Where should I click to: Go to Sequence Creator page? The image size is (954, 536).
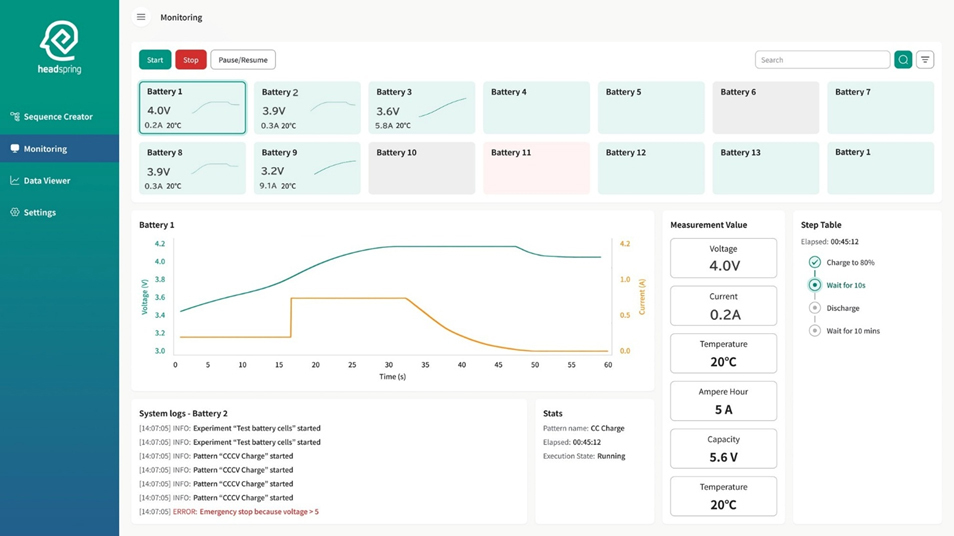pyautogui.click(x=58, y=117)
